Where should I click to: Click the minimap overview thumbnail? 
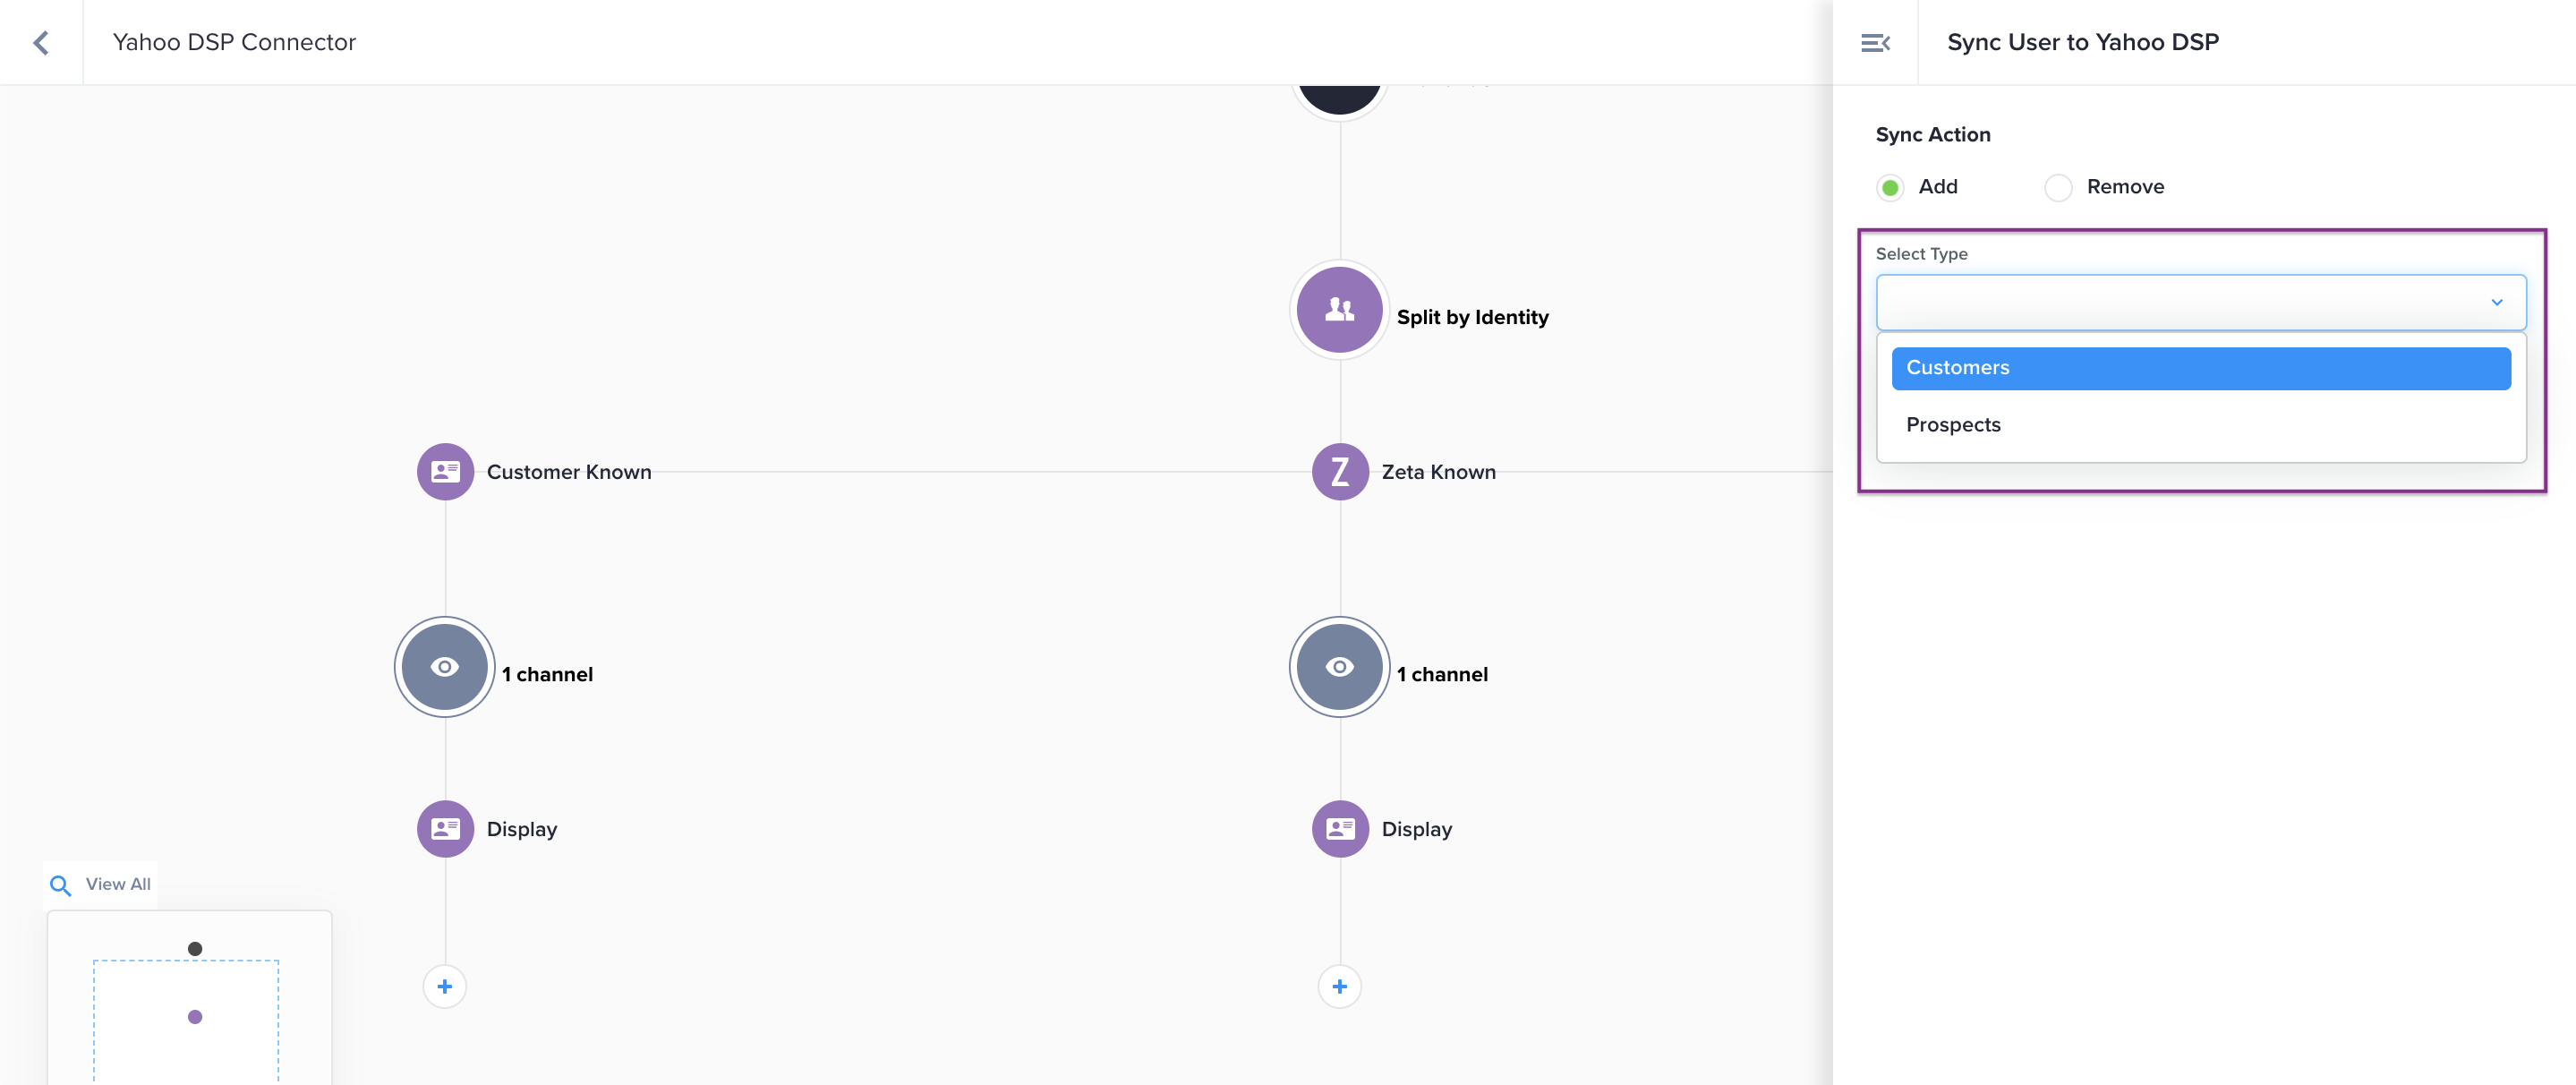click(x=189, y=998)
